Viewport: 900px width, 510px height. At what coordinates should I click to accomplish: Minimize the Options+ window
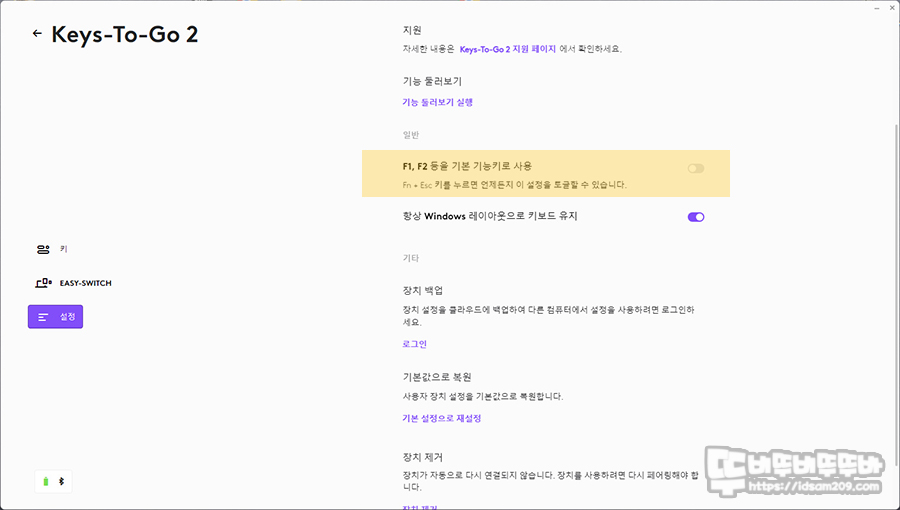[x=878, y=8]
